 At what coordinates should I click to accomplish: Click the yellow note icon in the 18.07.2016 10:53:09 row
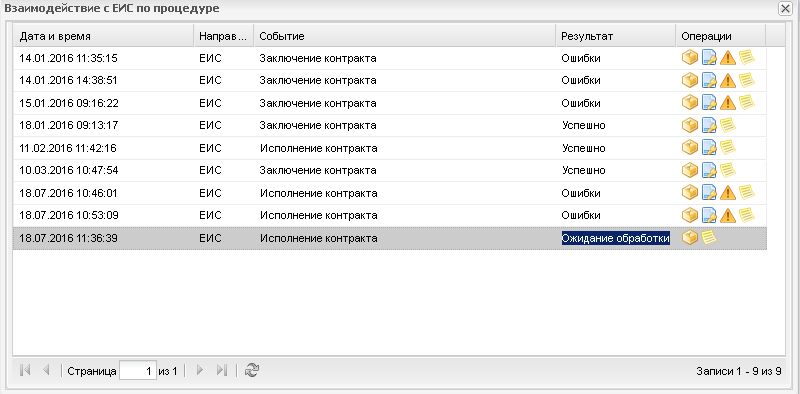tap(746, 214)
